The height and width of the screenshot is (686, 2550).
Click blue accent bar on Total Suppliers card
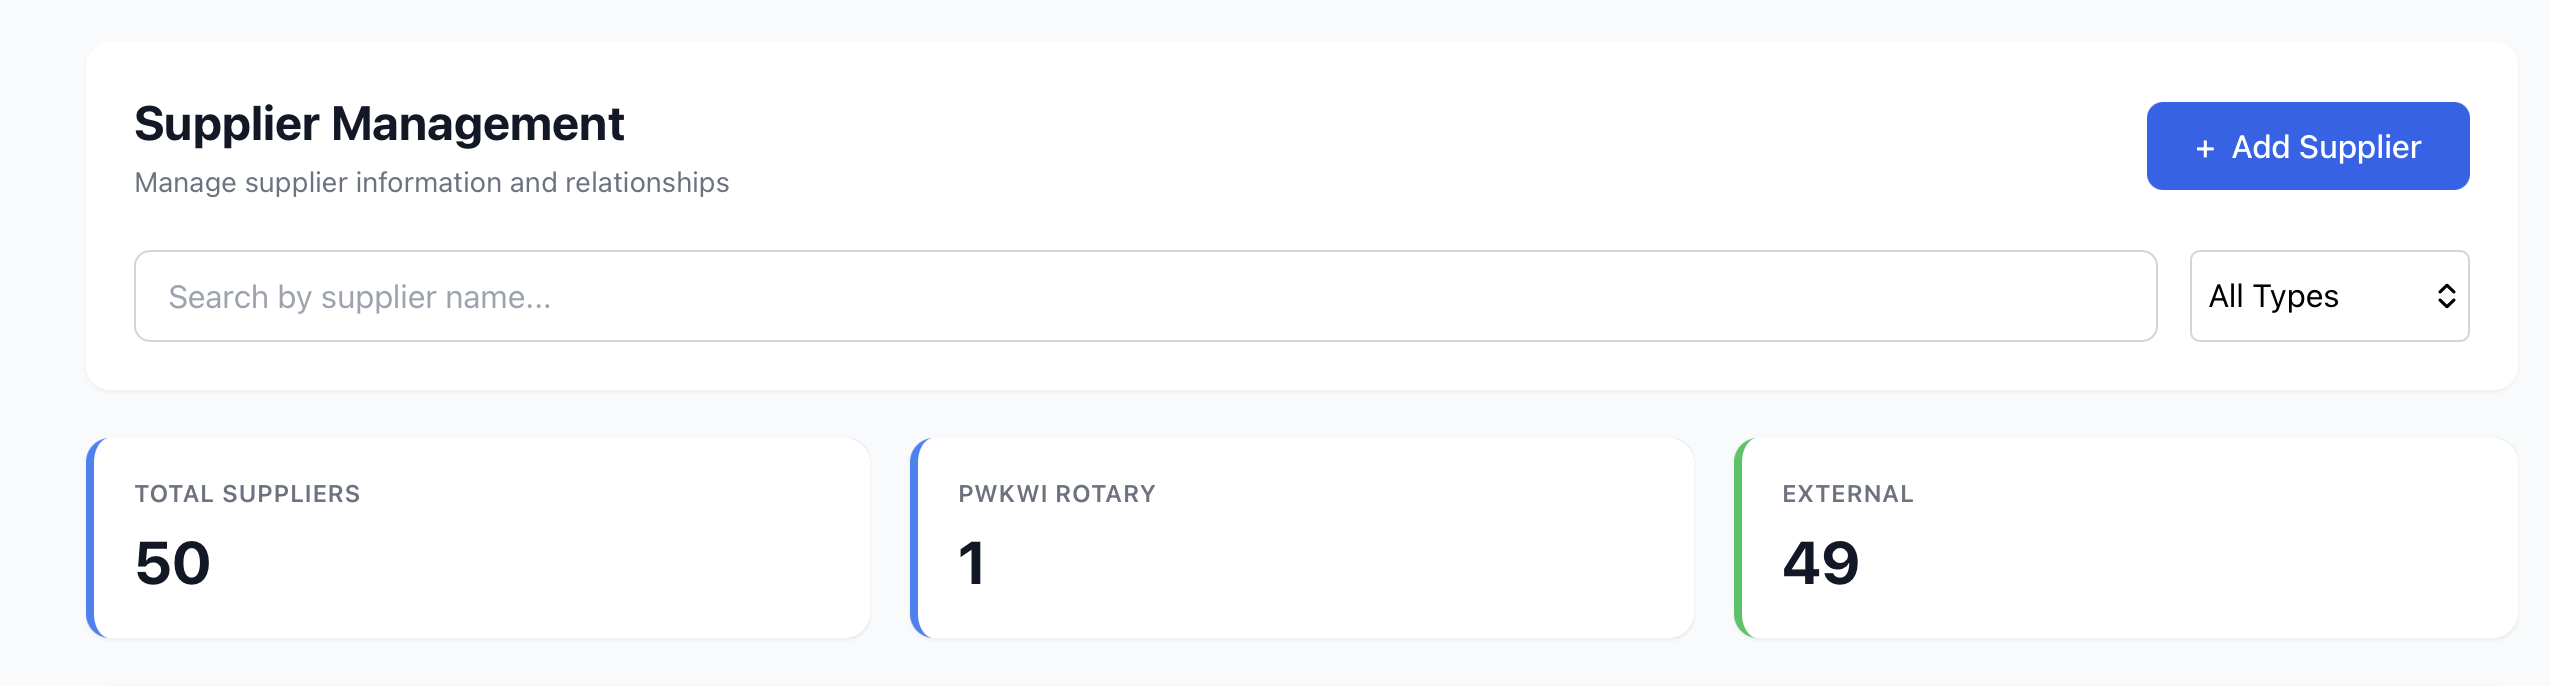point(91,538)
